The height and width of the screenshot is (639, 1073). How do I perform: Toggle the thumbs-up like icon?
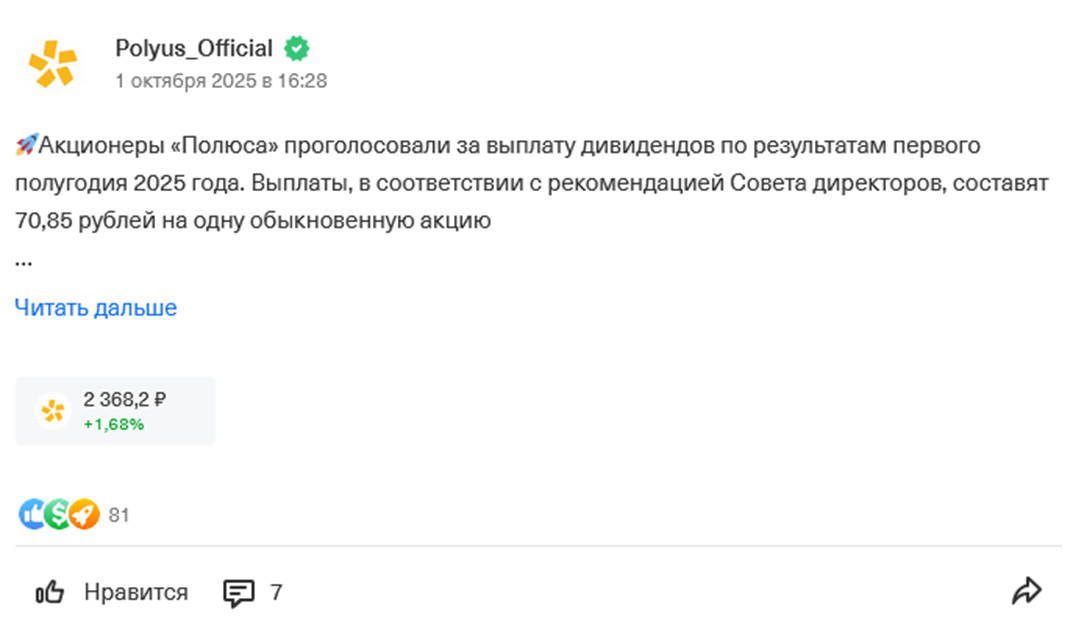[50, 593]
